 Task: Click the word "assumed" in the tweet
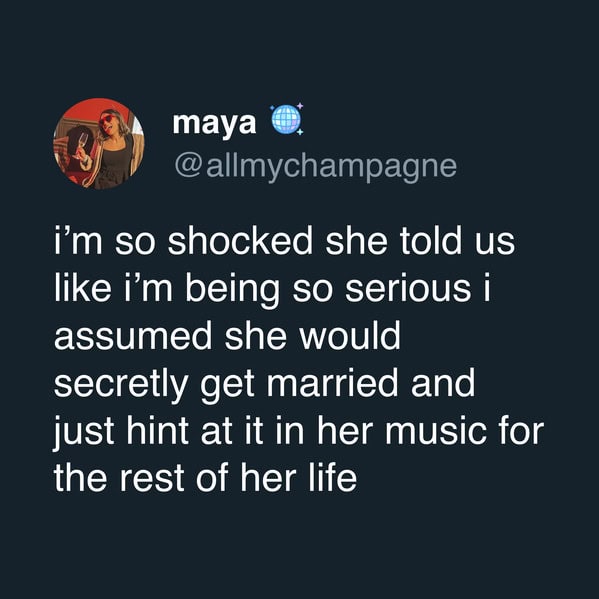133,336
